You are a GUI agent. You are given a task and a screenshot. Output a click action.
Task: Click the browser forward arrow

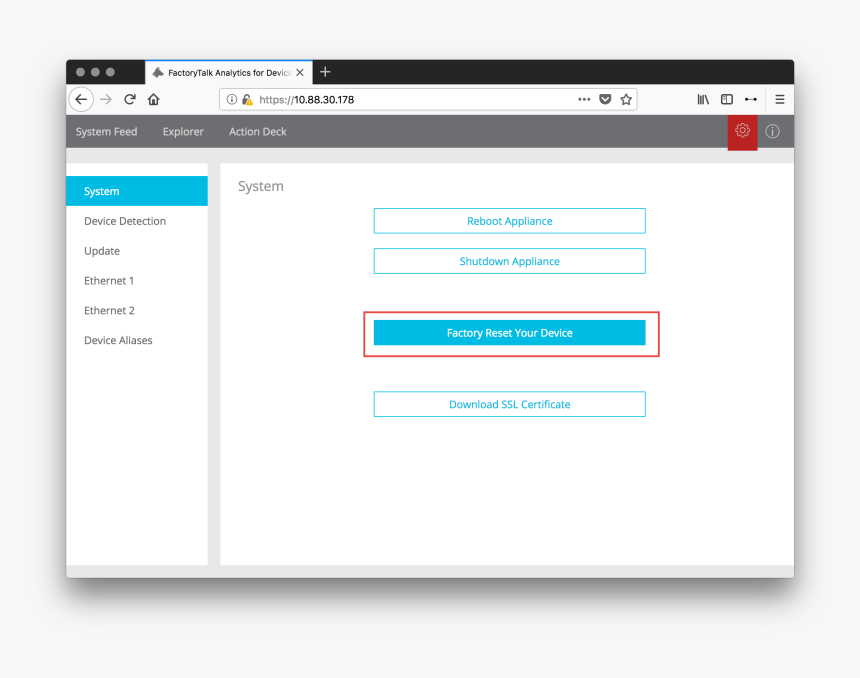tap(106, 99)
